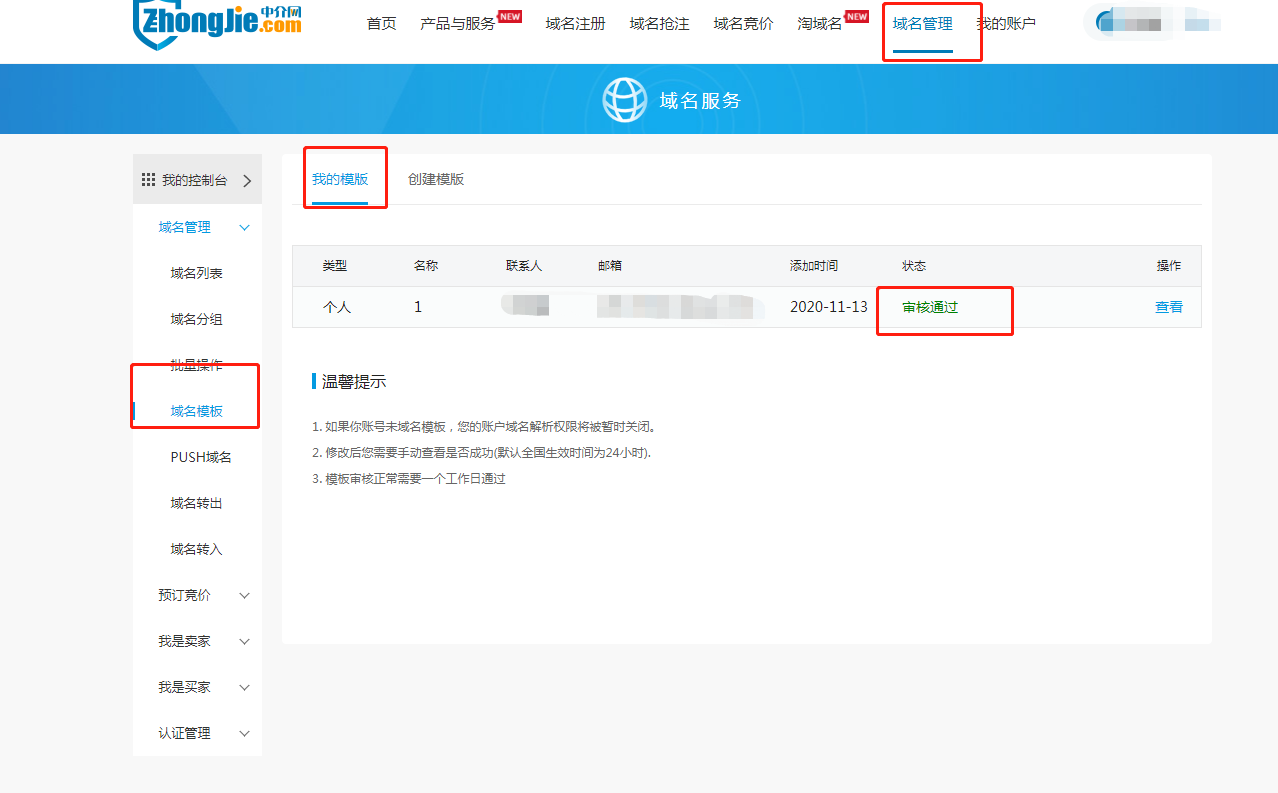Select the 我的模版 tab
1278x793 pixels.
(340, 180)
